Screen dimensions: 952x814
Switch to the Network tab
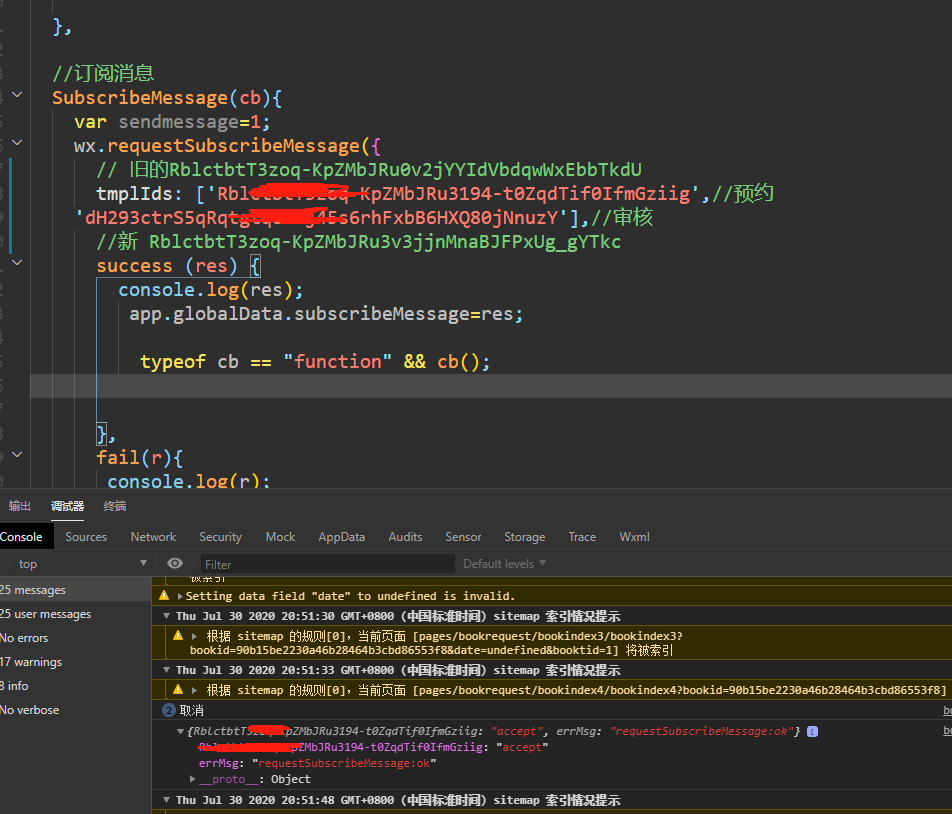click(x=153, y=537)
